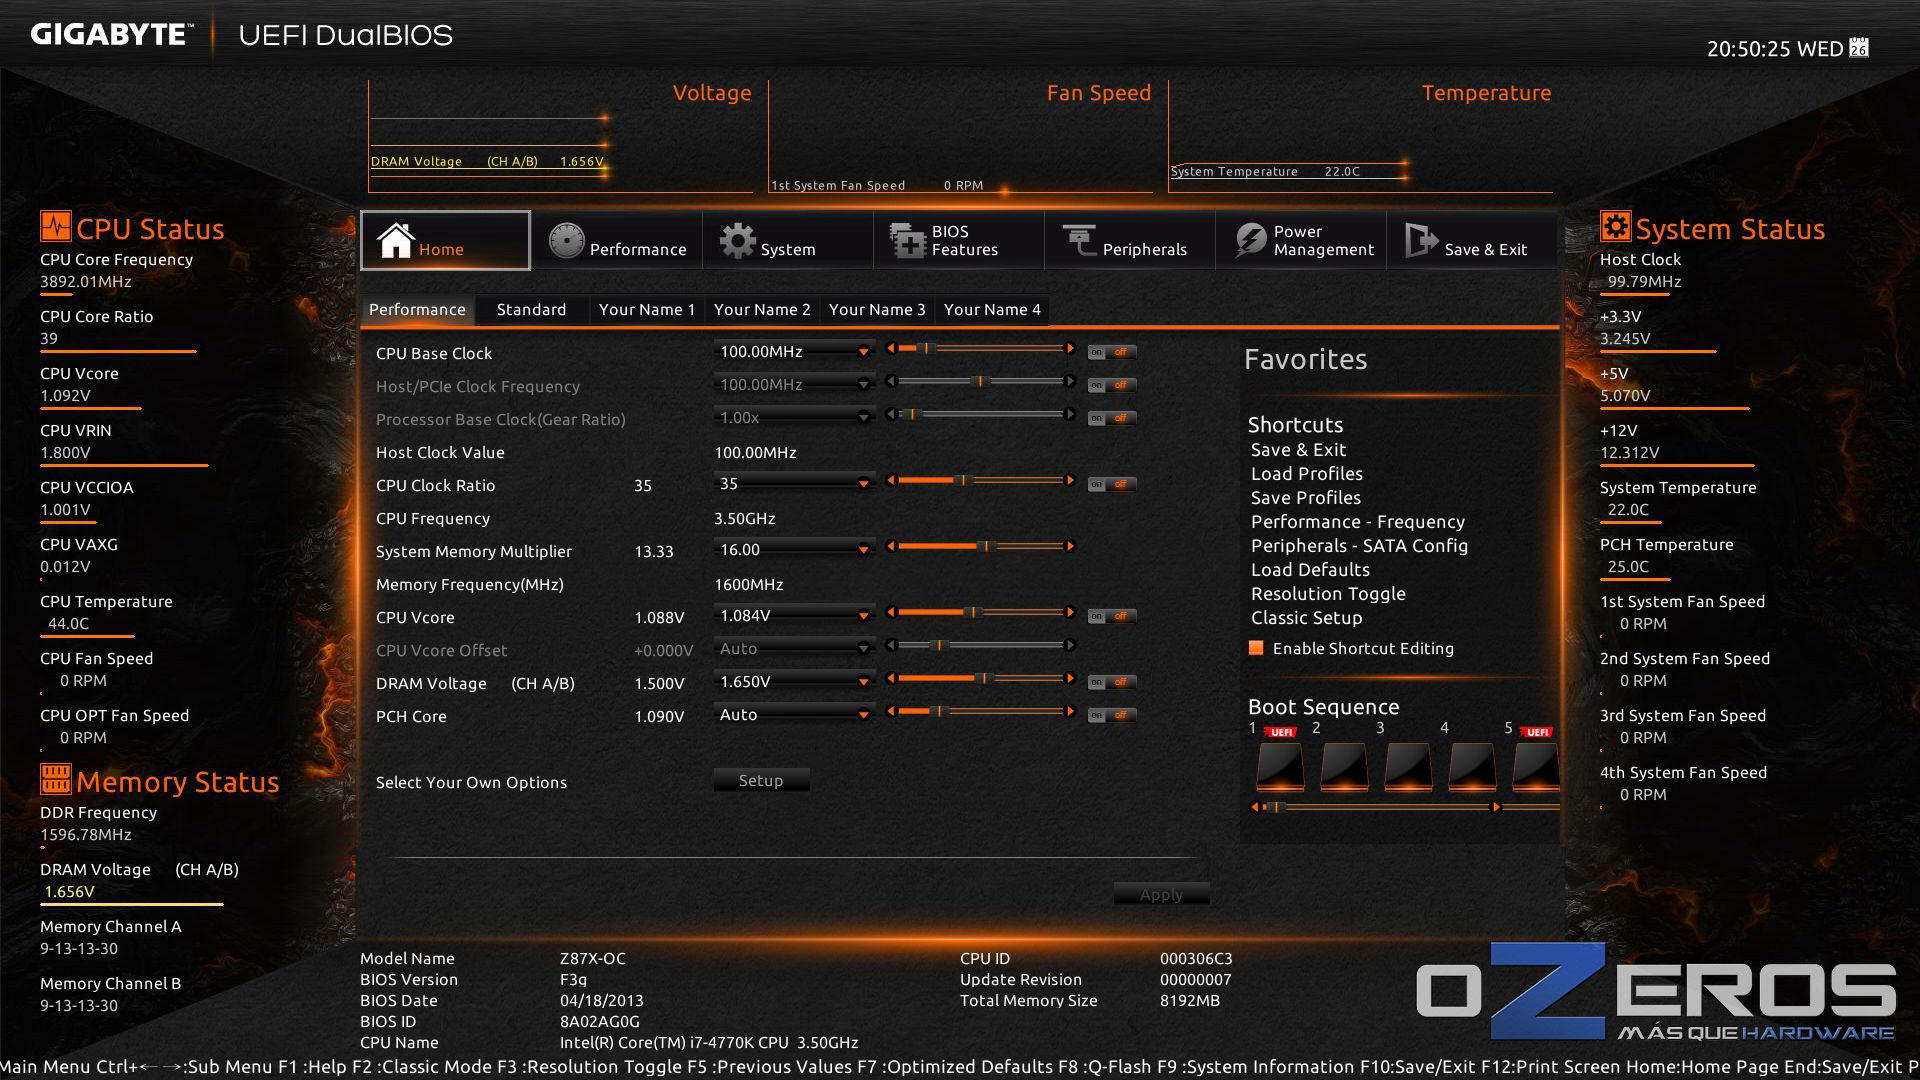Toggle the Host/PCIe Clock Frequency on/off switch

(x=1112, y=385)
